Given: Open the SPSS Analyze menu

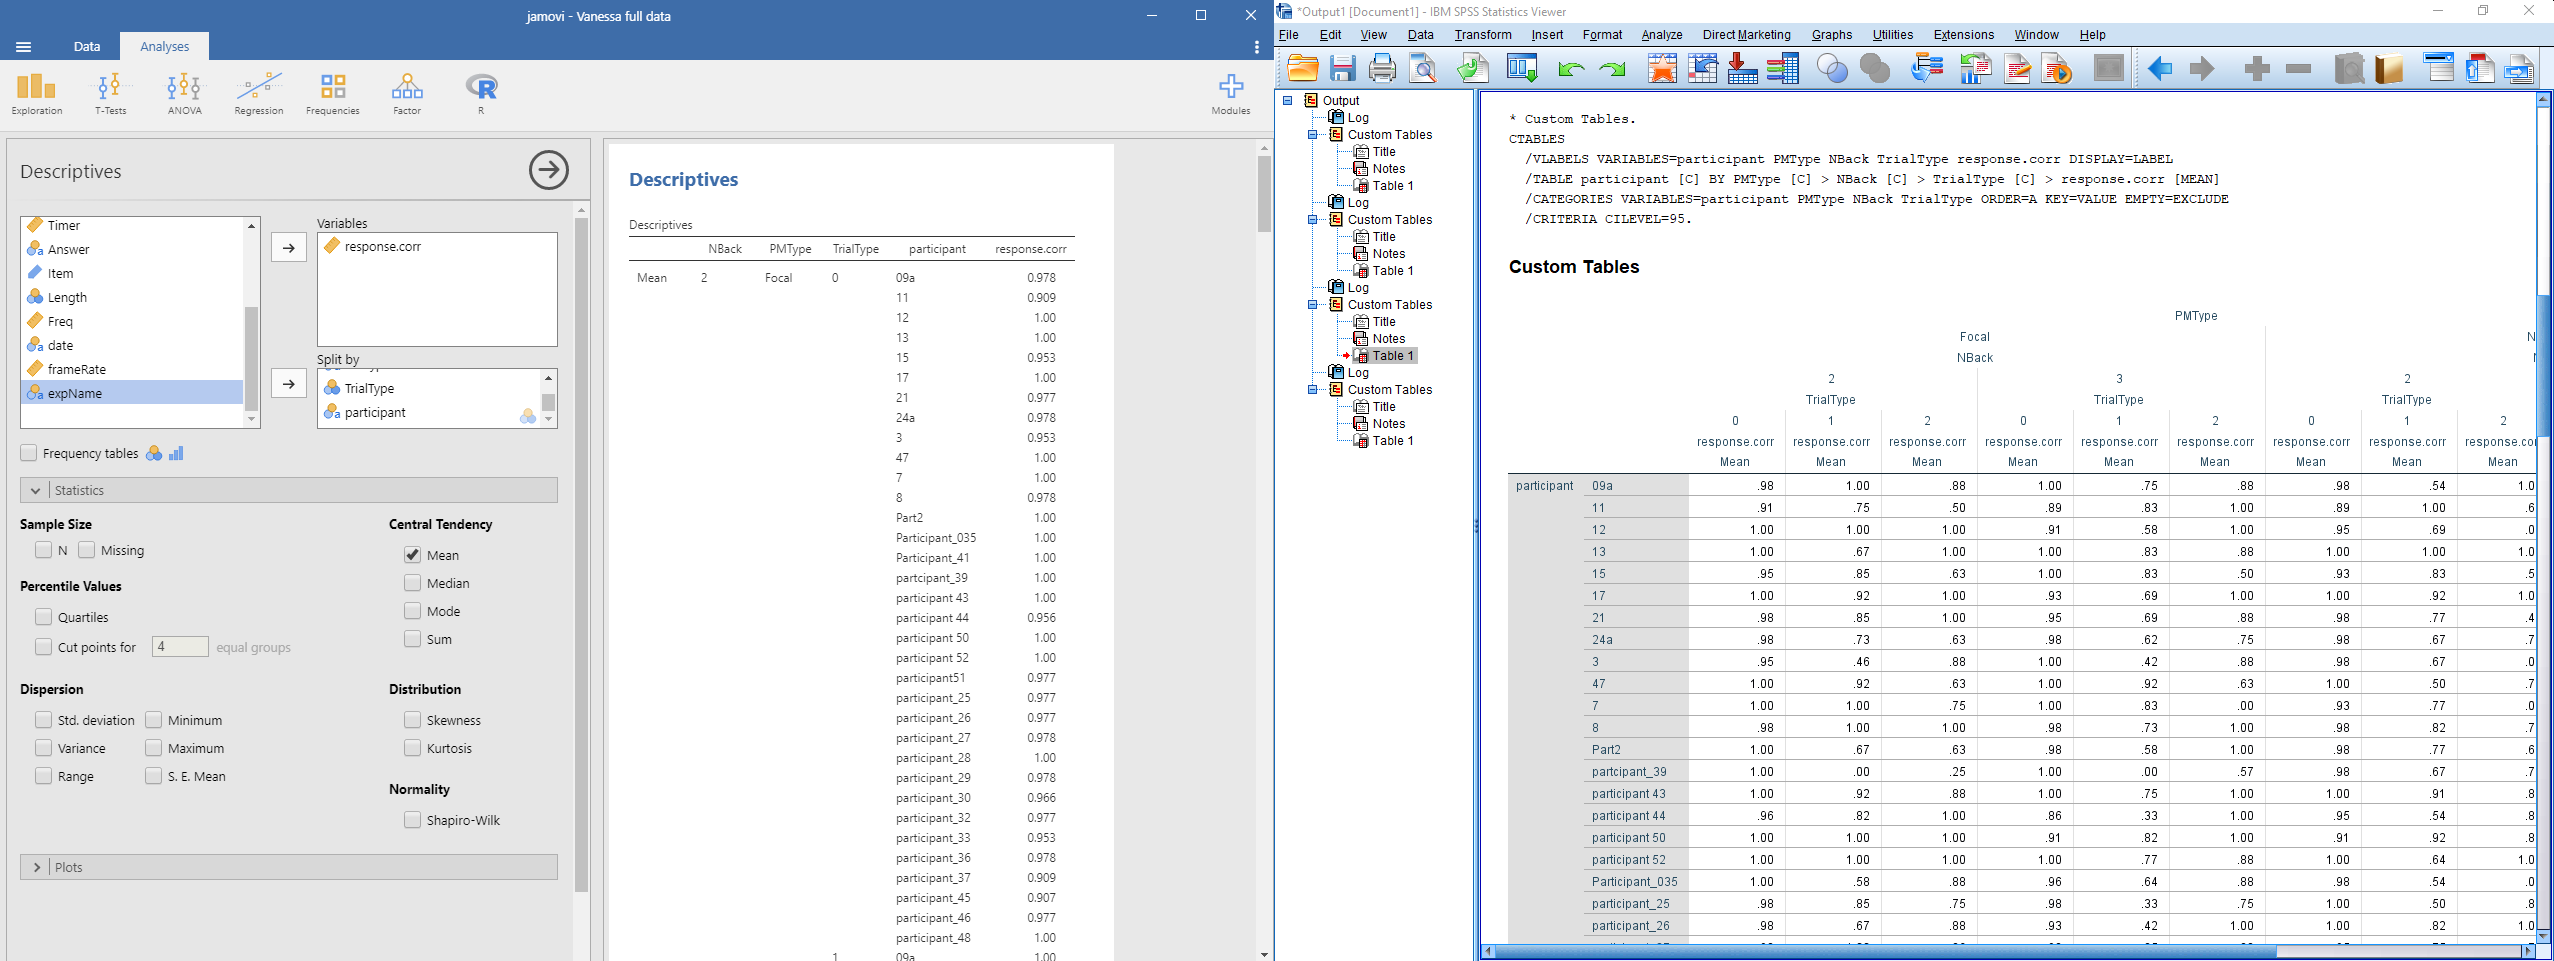Looking at the screenshot, I should (1661, 34).
